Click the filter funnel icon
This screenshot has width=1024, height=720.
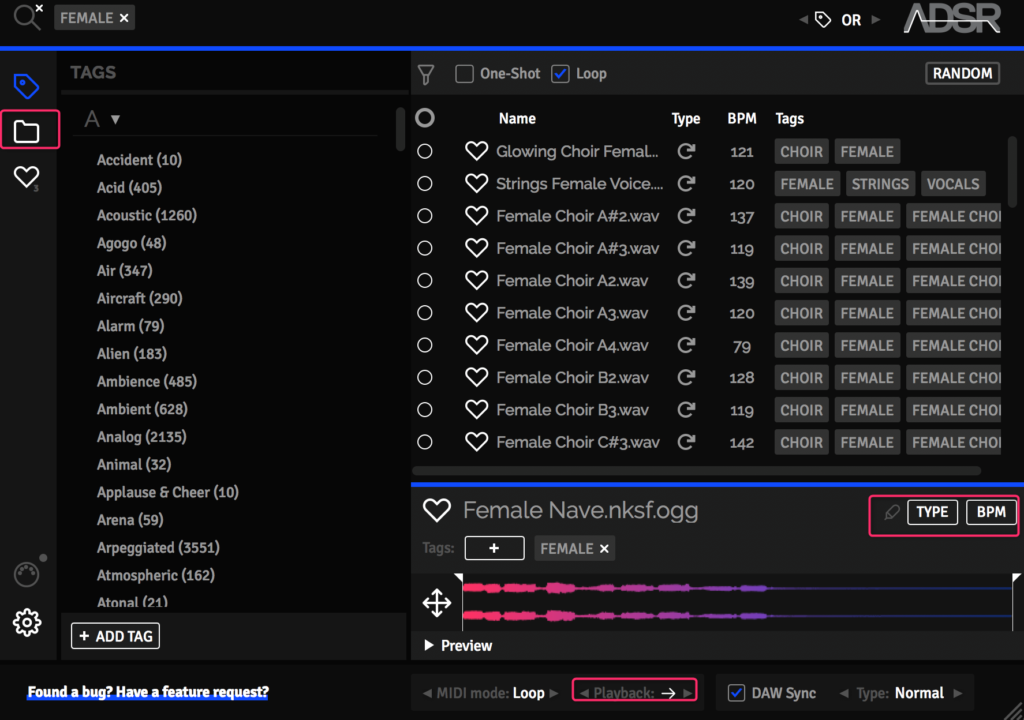[427, 74]
